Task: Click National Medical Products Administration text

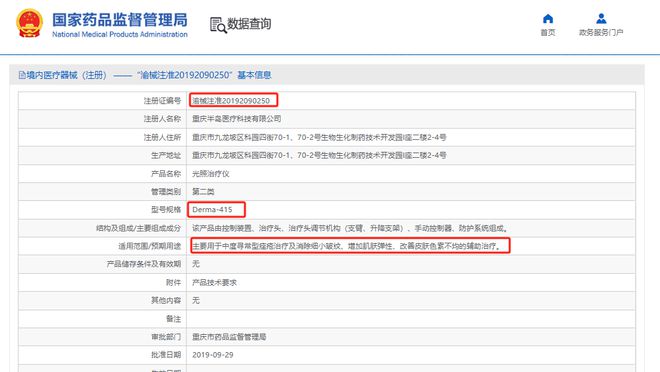Action: coord(120,35)
